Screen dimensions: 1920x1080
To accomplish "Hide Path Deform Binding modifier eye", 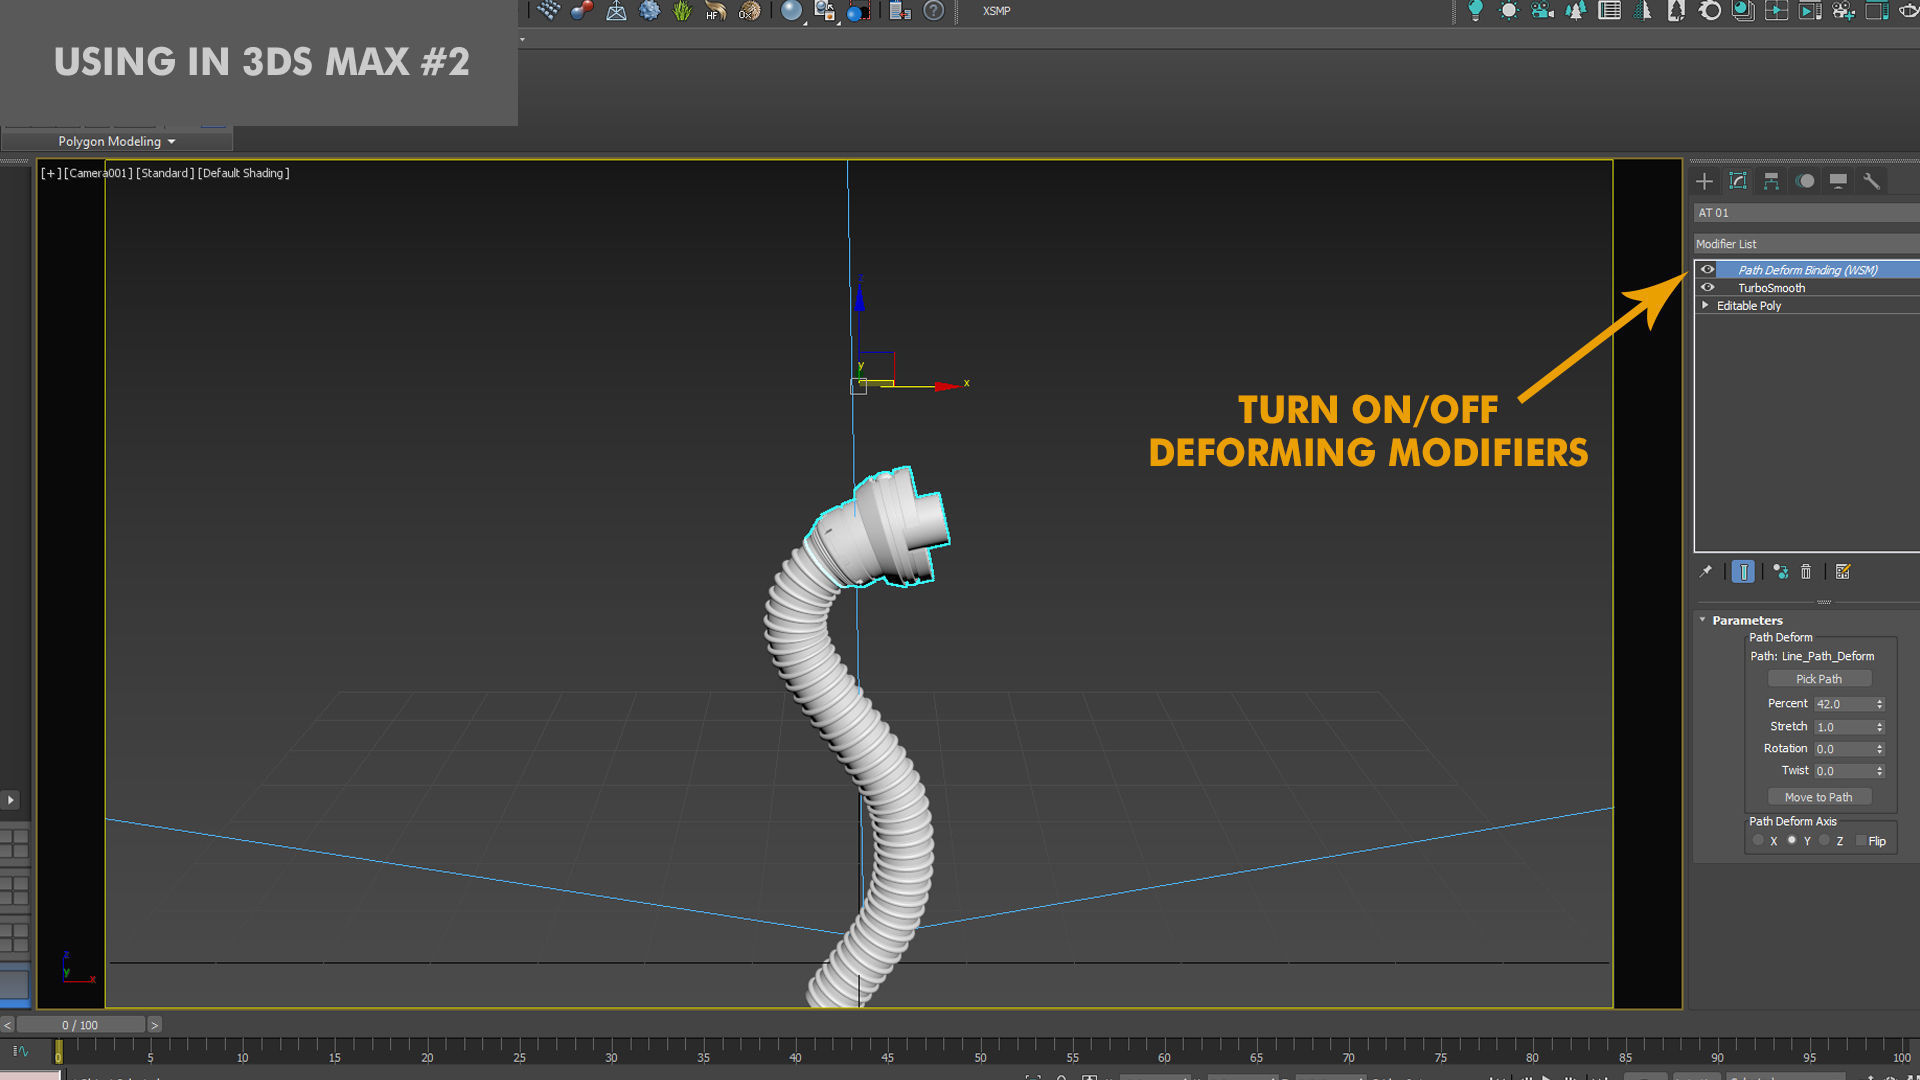I will 1708,270.
